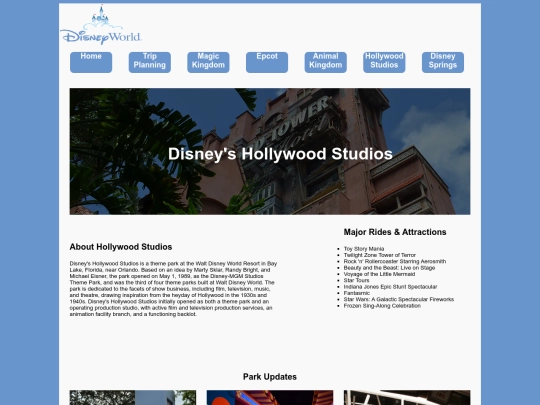Click the Disney World castle logo

[x=101, y=25]
